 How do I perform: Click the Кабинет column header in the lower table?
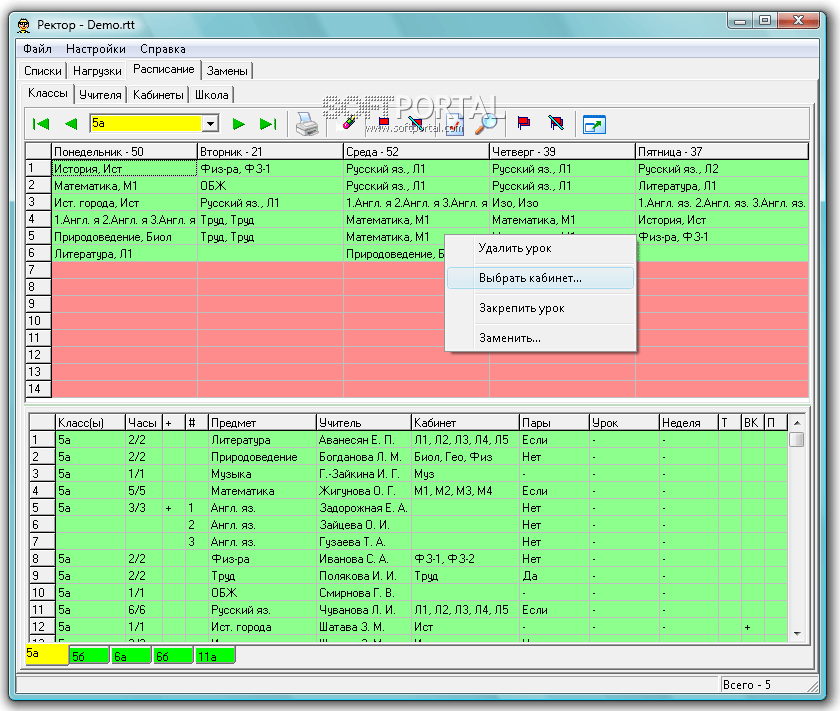(x=466, y=423)
